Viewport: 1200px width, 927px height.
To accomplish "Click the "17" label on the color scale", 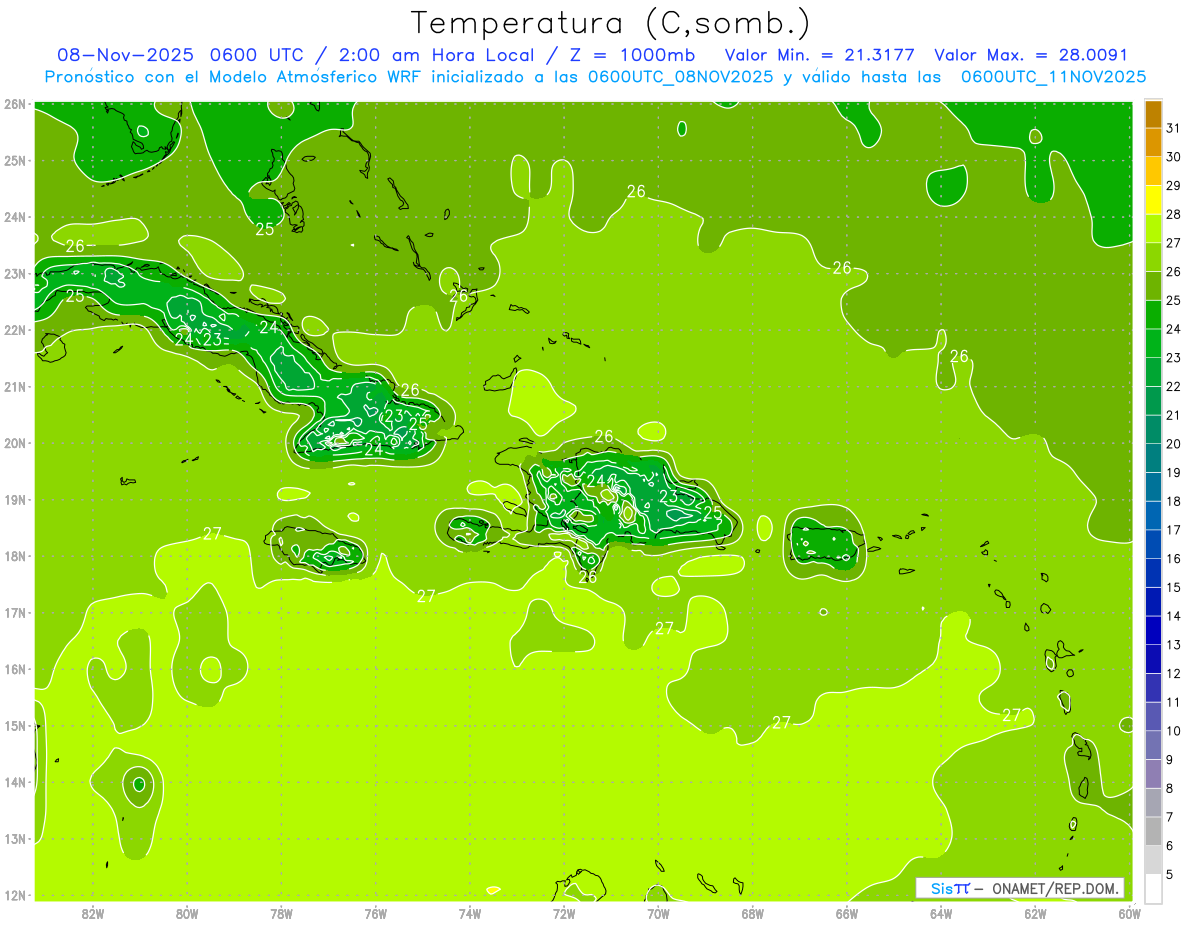I will point(1173,530).
